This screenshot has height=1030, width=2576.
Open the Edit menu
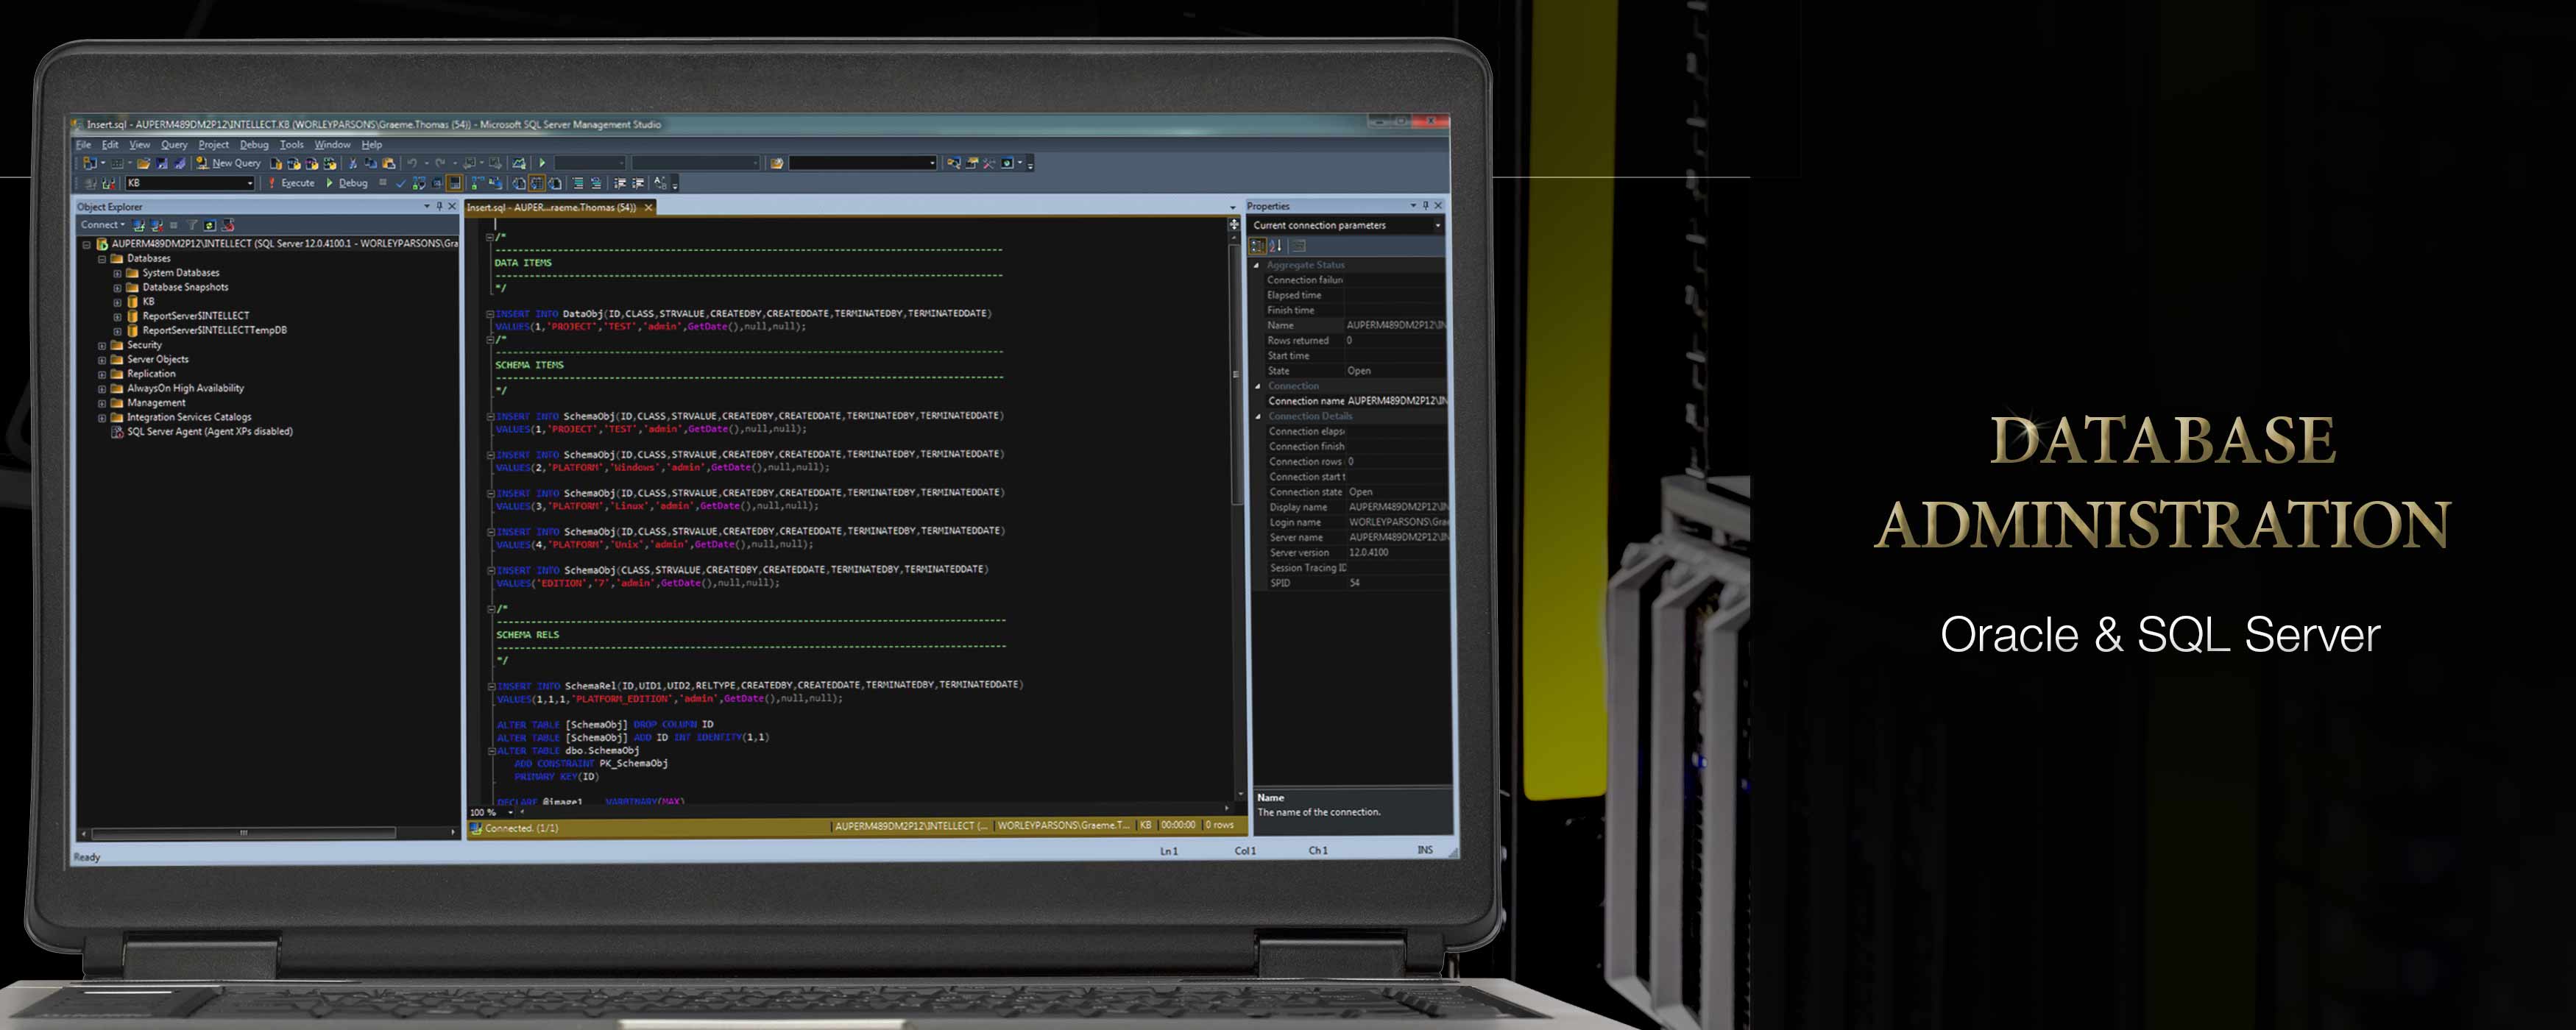[110, 144]
